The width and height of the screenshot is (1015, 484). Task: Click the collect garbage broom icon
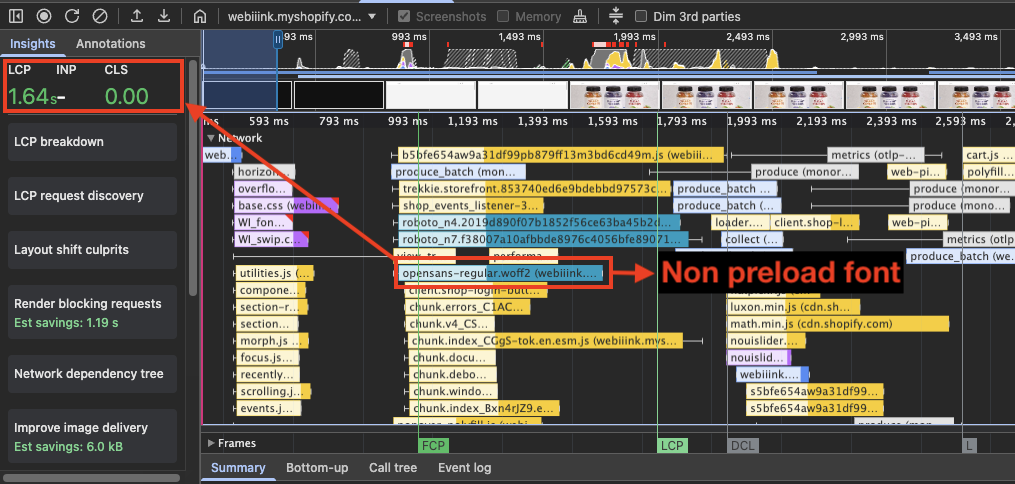click(x=580, y=16)
